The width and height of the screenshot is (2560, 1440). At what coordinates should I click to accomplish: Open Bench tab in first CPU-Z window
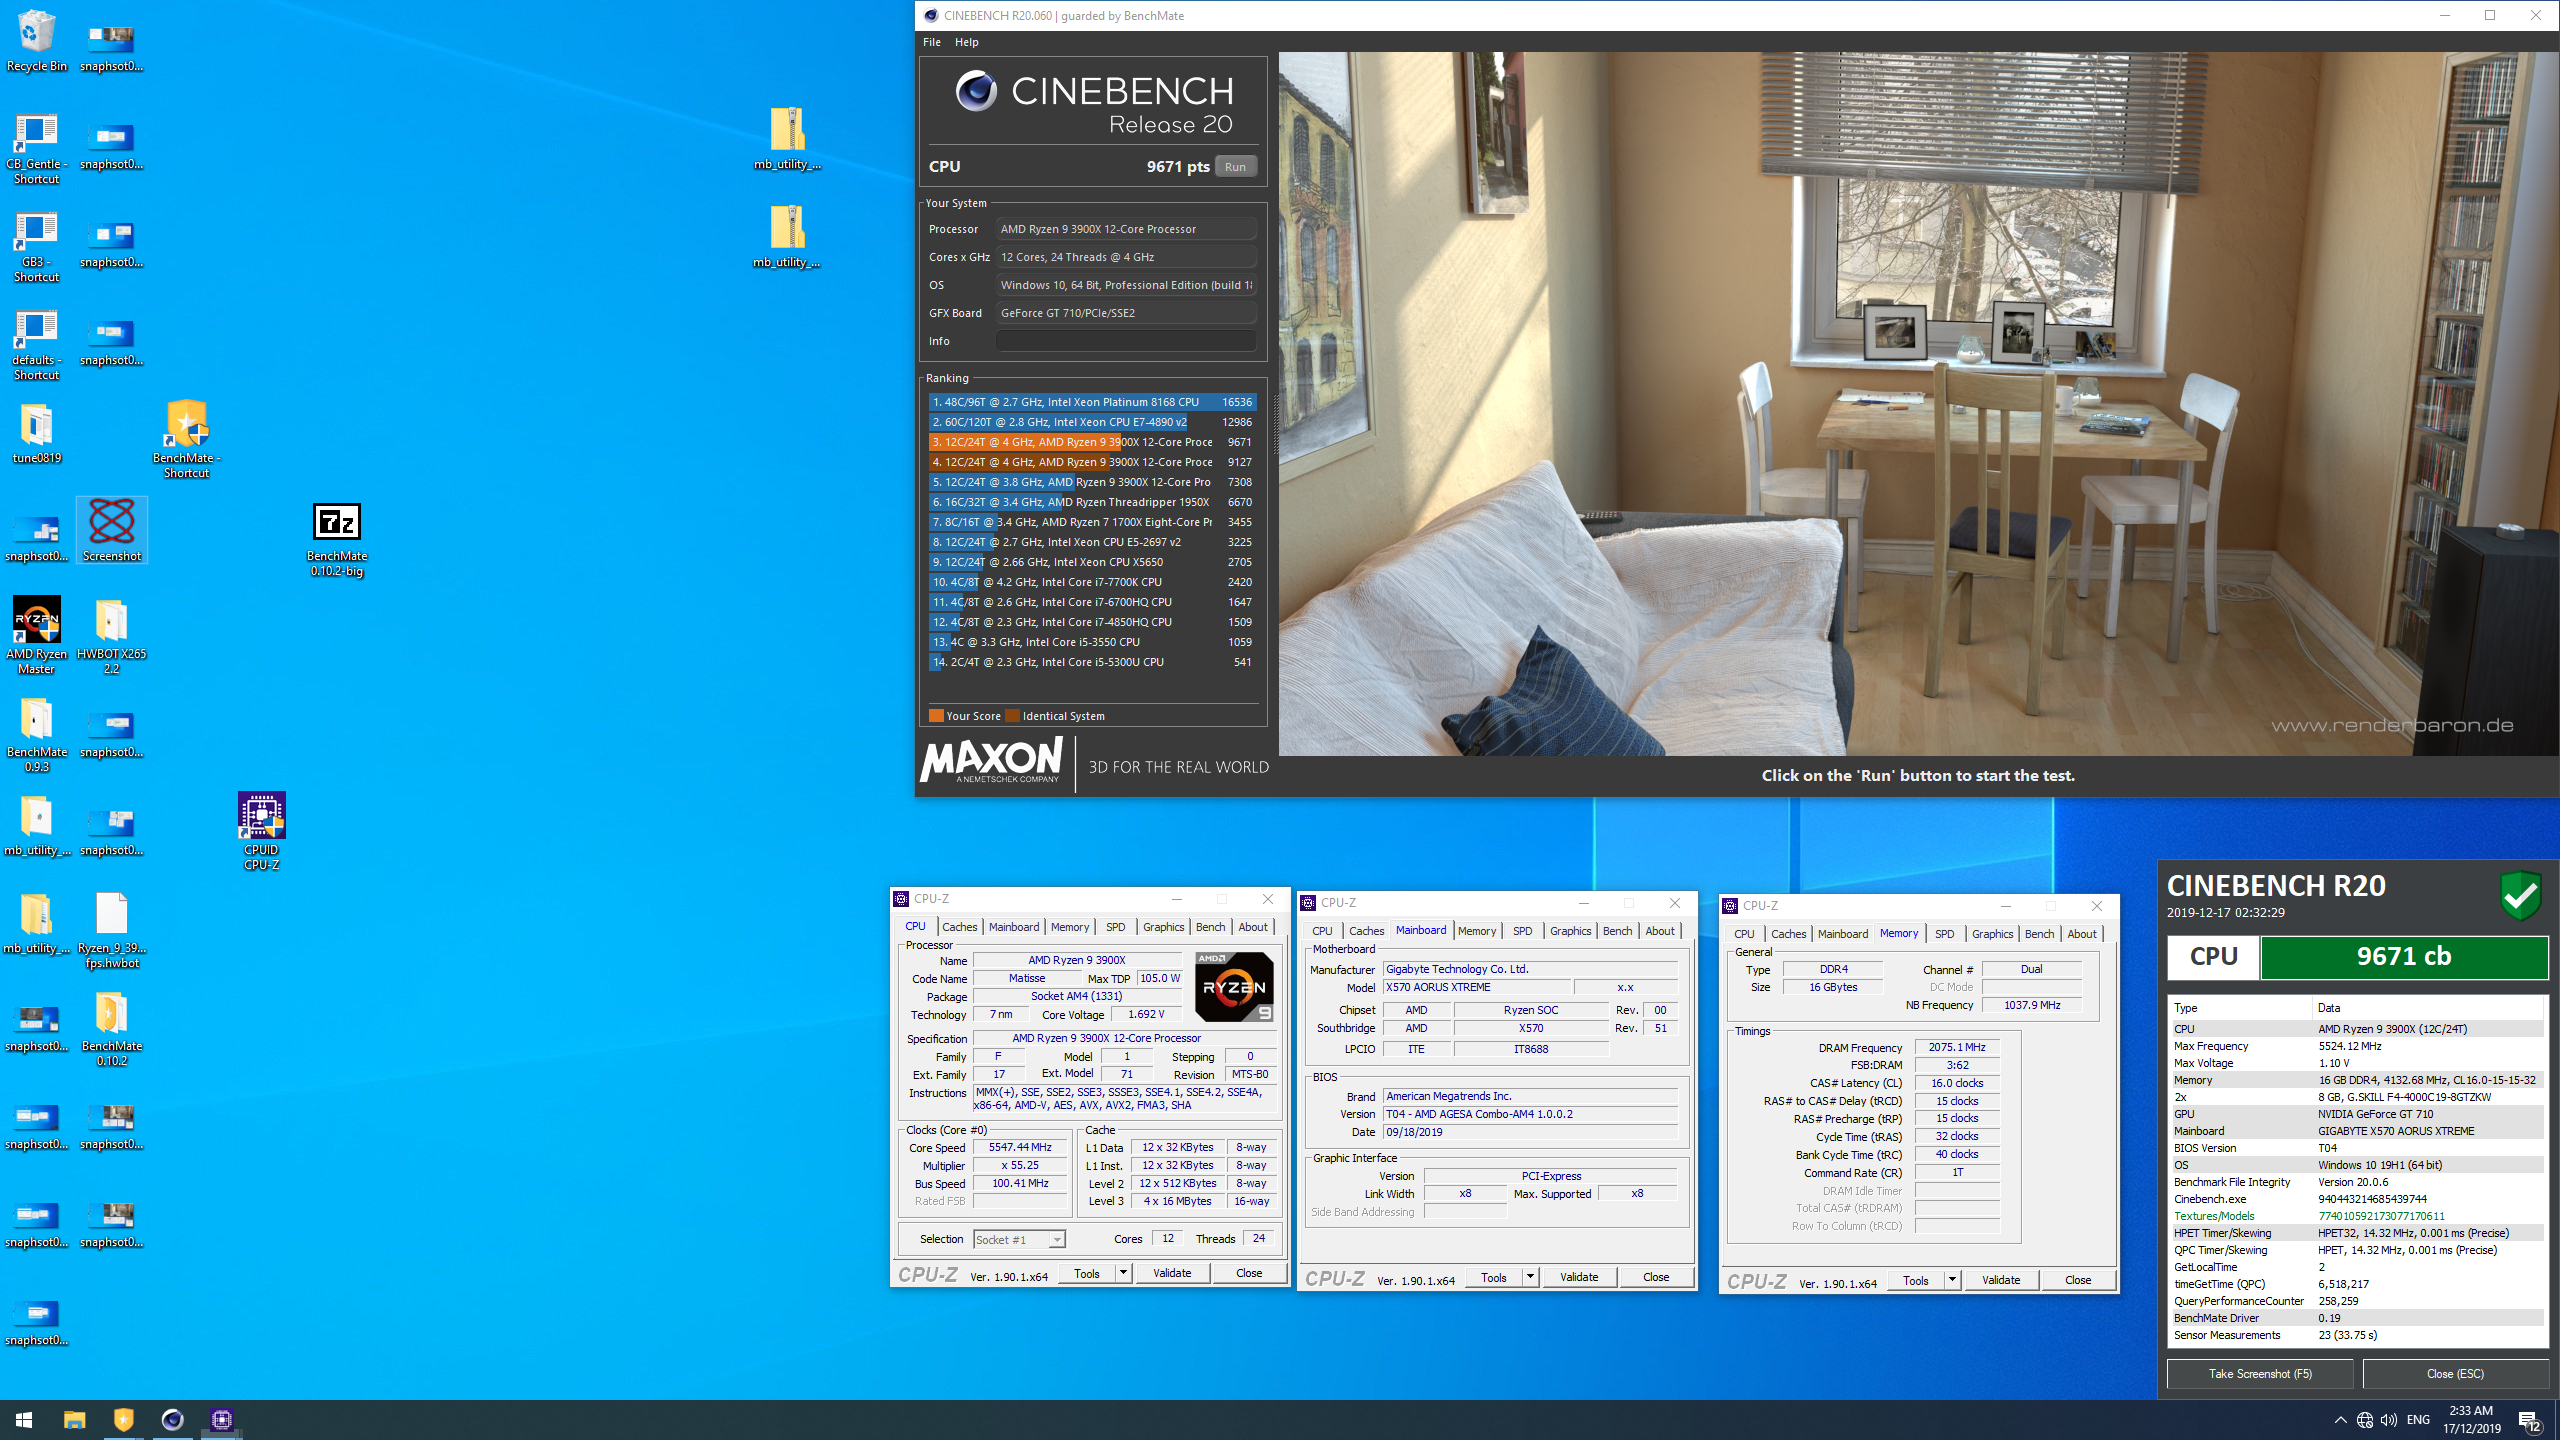(1210, 927)
